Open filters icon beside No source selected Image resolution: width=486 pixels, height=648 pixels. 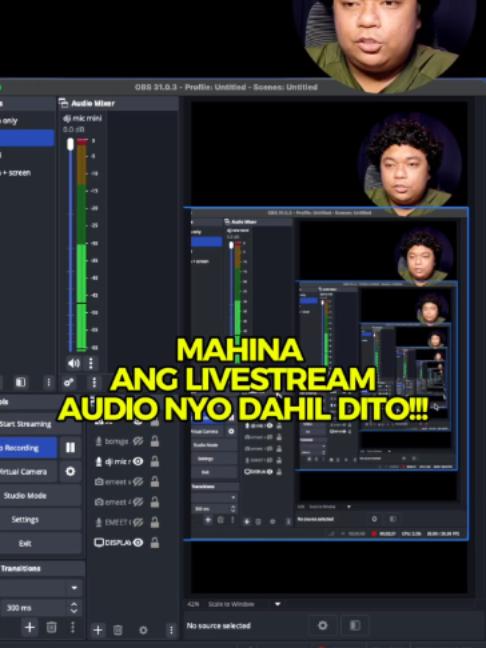(x=355, y=625)
